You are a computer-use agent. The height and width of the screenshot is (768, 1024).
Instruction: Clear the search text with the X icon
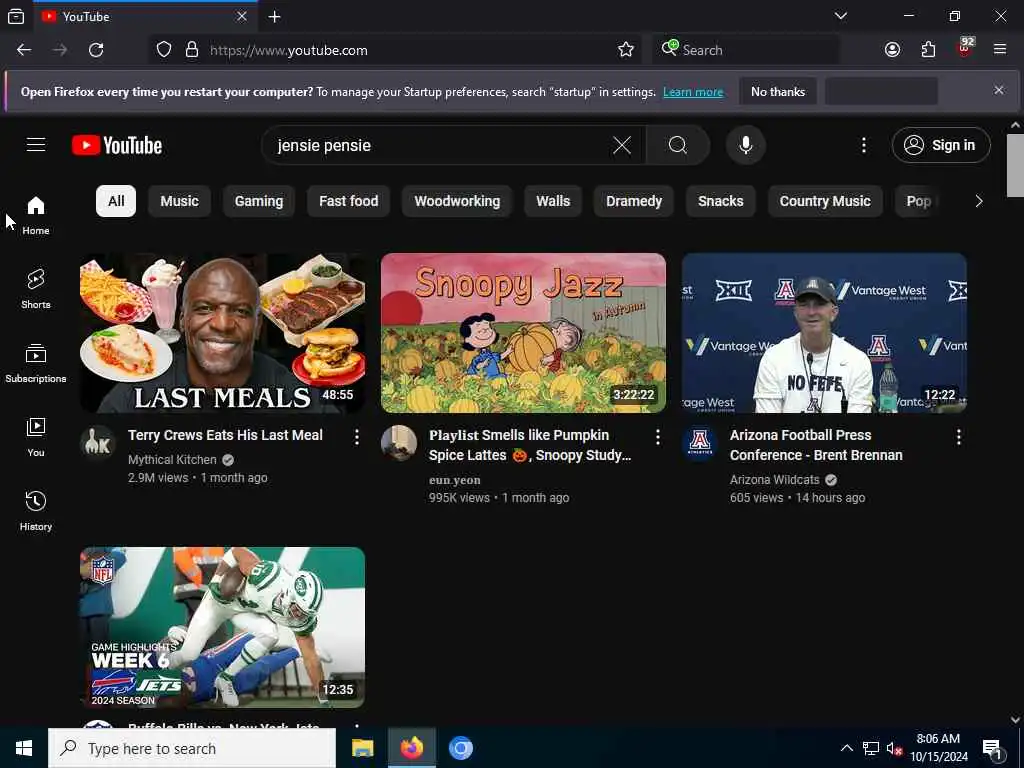pyautogui.click(x=622, y=145)
